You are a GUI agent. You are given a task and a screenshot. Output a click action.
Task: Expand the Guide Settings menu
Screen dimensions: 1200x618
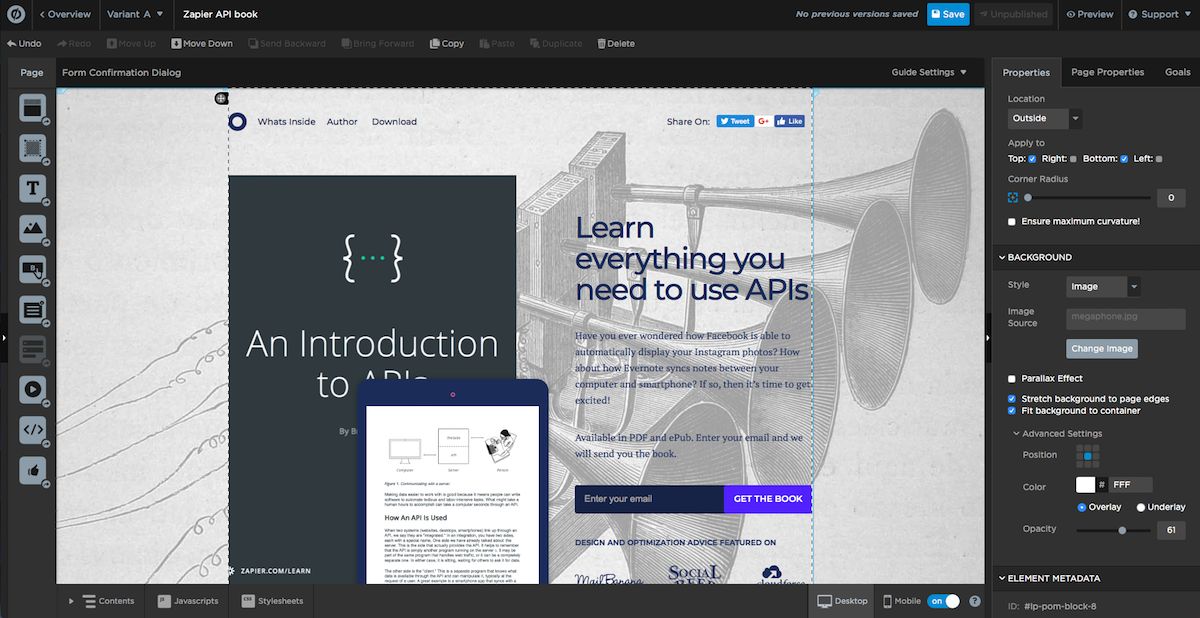pyautogui.click(x=929, y=72)
